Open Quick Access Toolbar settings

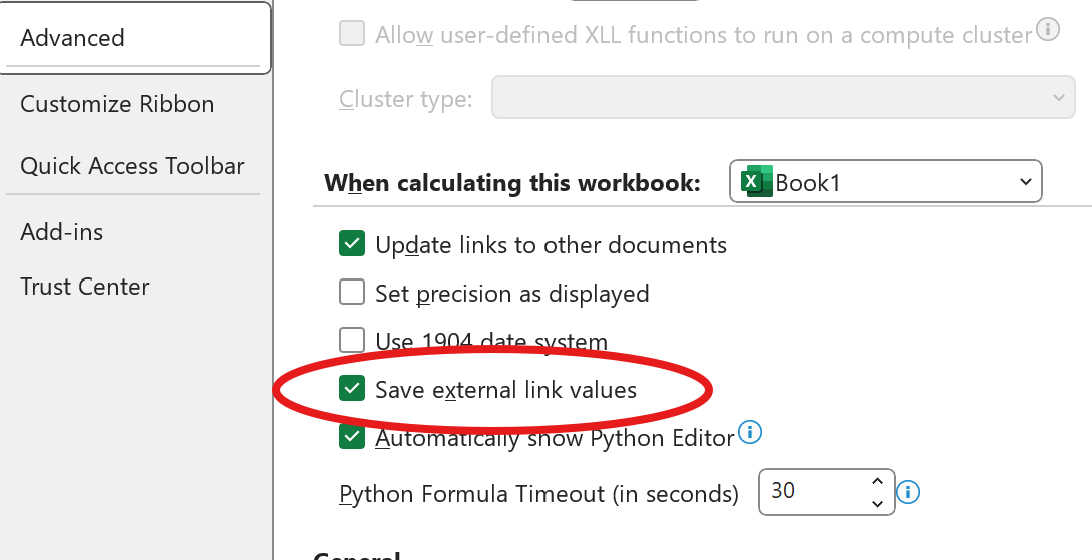(132, 166)
